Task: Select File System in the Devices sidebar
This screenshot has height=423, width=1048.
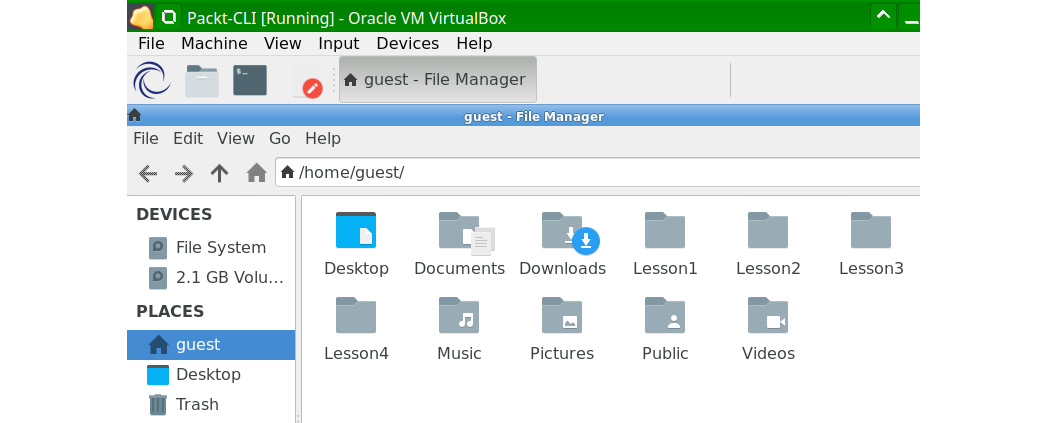Action: coord(220,247)
